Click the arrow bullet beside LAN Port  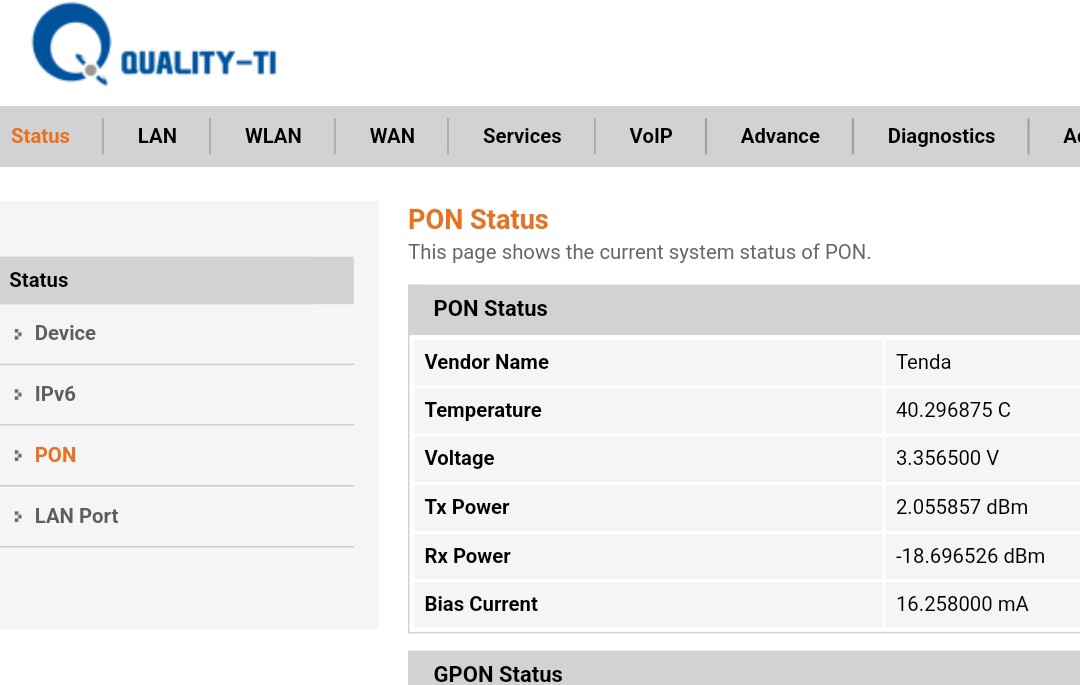coord(18,517)
